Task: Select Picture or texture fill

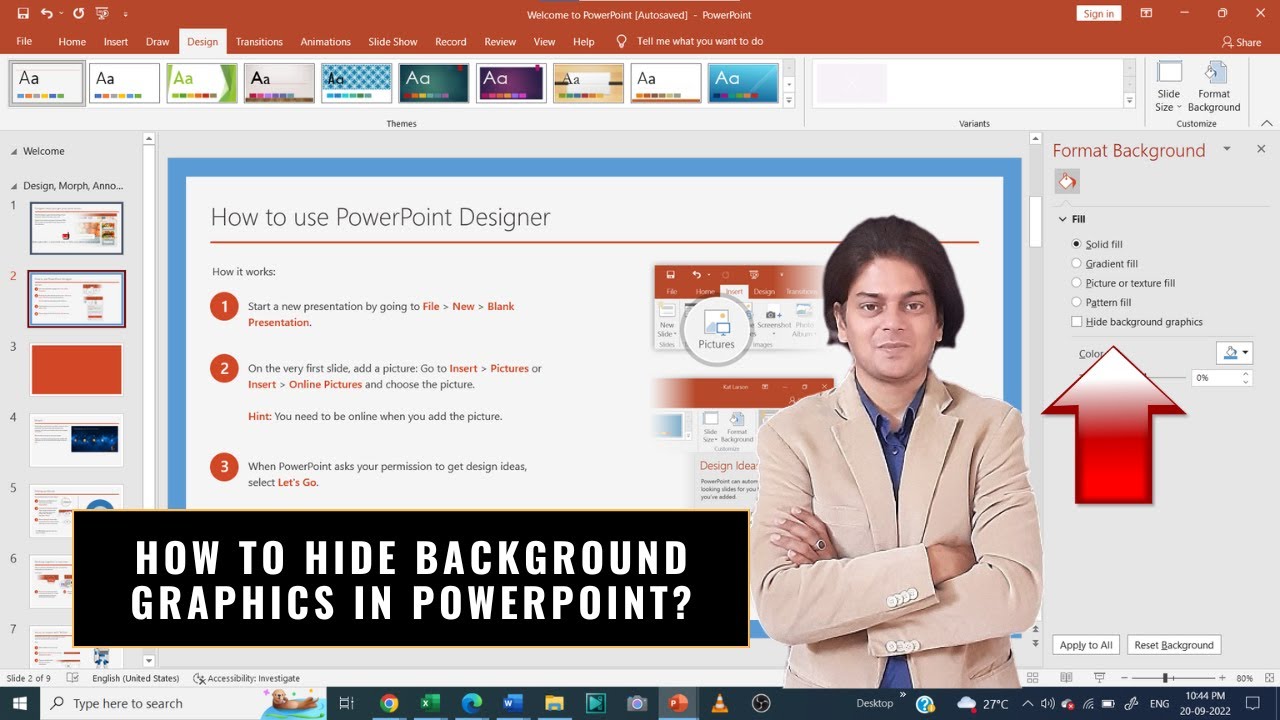Action: tap(1123, 283)
